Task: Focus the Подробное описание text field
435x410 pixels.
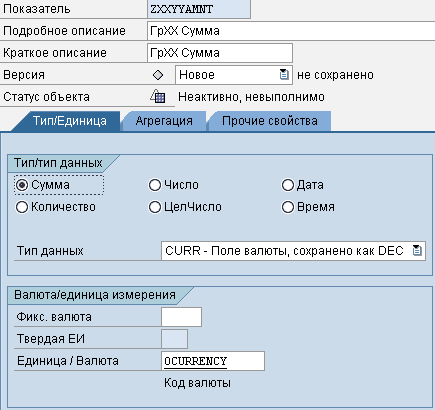Action: (x=291, y=31)
